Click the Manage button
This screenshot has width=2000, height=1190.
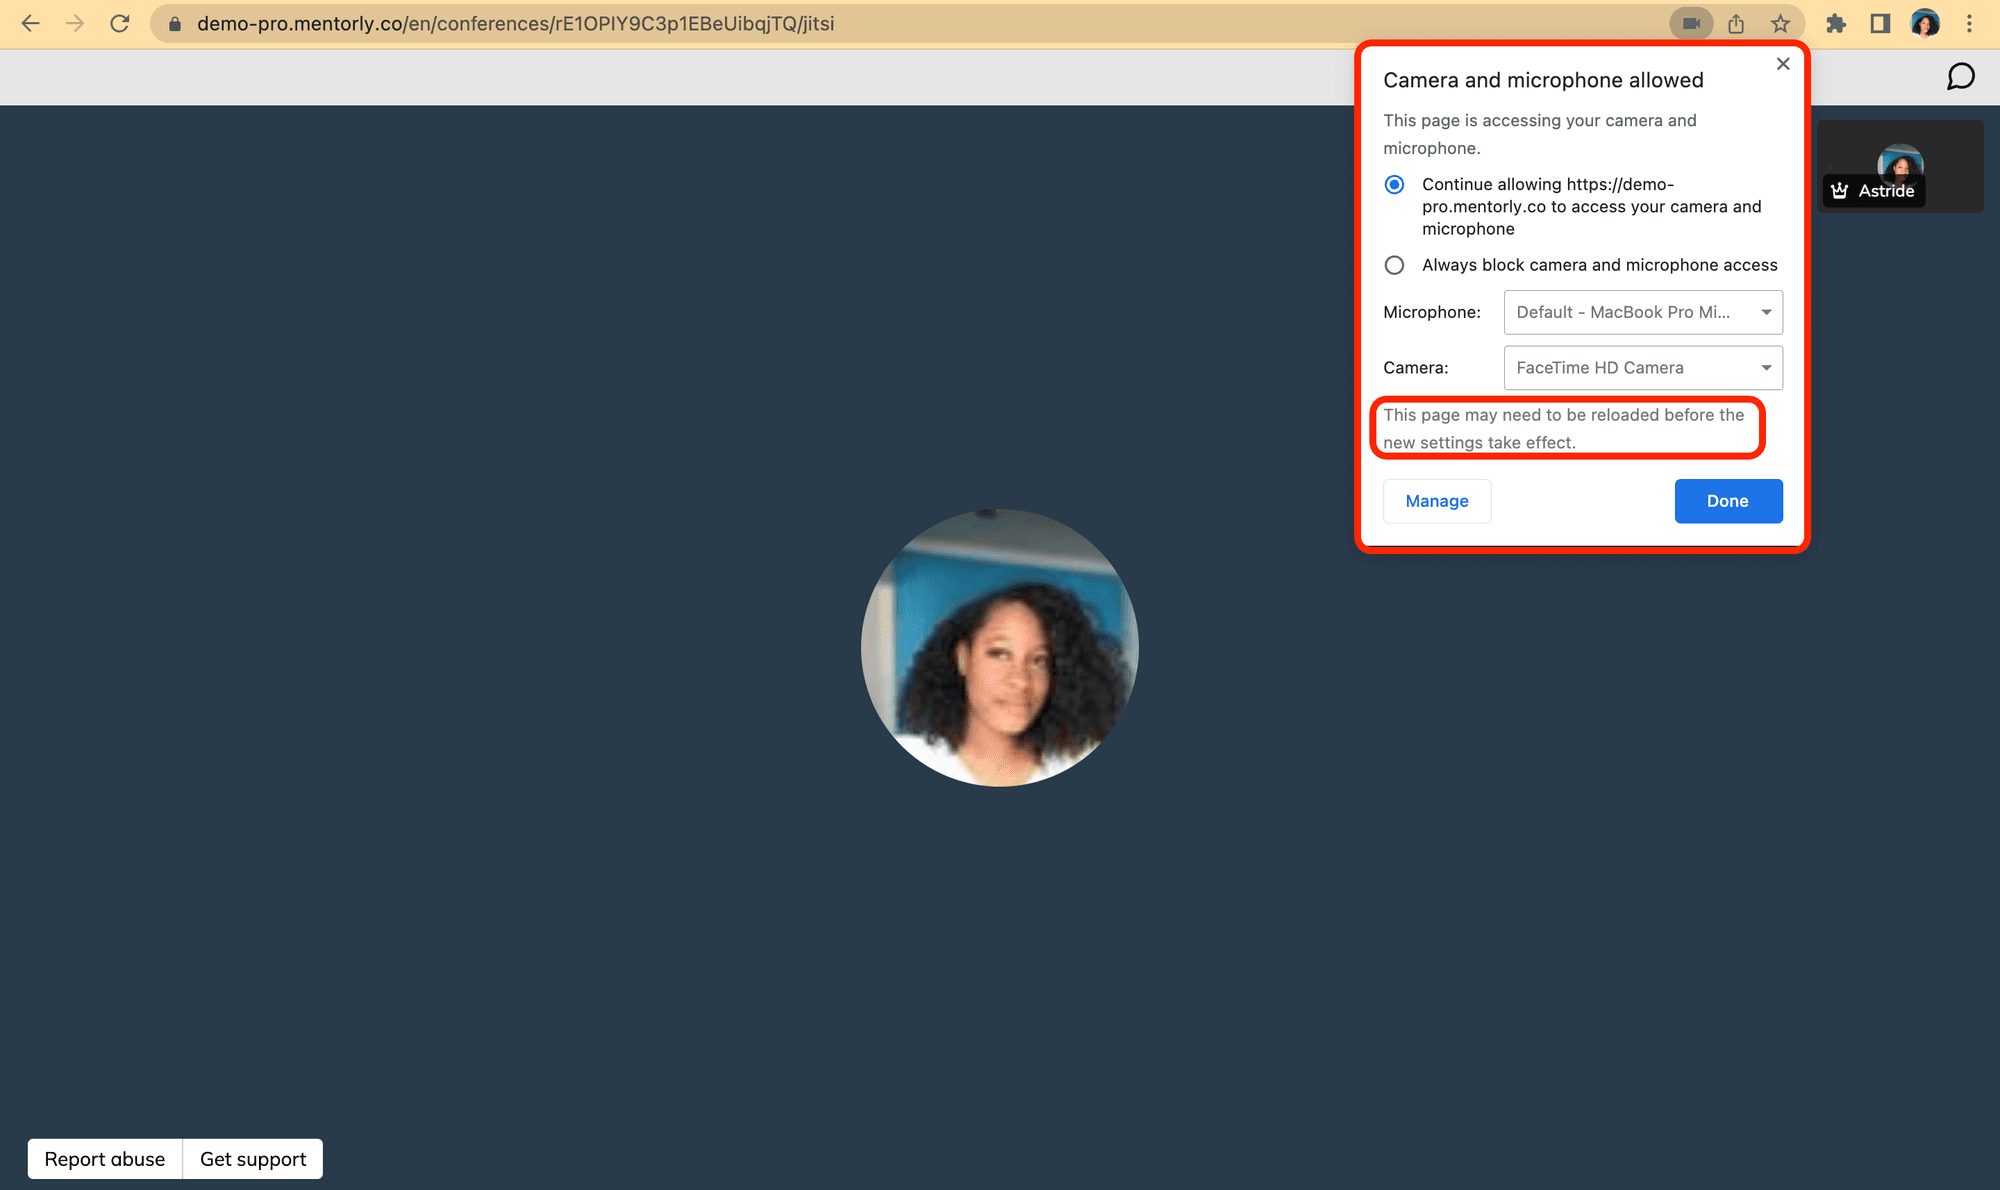click(x=1436, y=501)
